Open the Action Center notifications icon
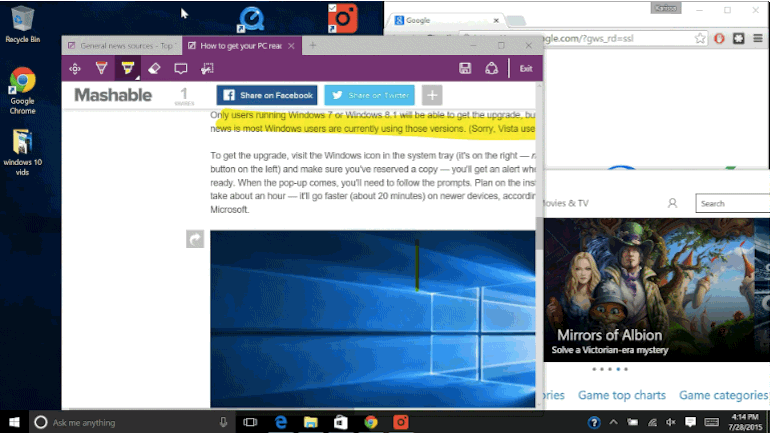The width and height of the screenshot is (770, 433). click(x=690, y=422)
